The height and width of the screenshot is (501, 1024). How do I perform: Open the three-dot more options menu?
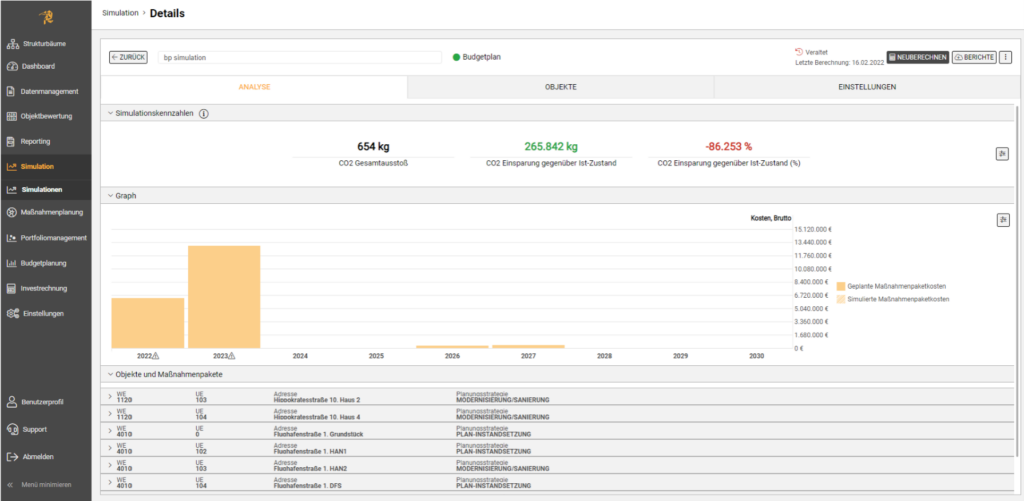1006,57
